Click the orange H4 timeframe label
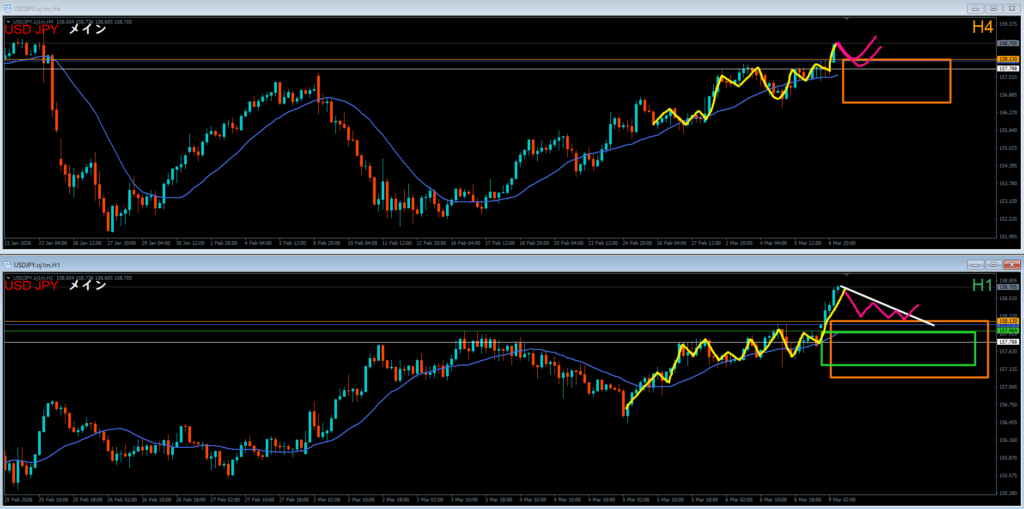Screen dimensions: 1024x509 980,29
